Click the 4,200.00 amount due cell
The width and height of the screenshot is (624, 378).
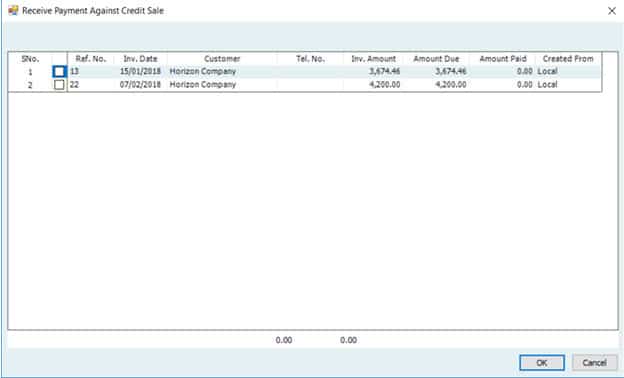click(x=436, y=84)
